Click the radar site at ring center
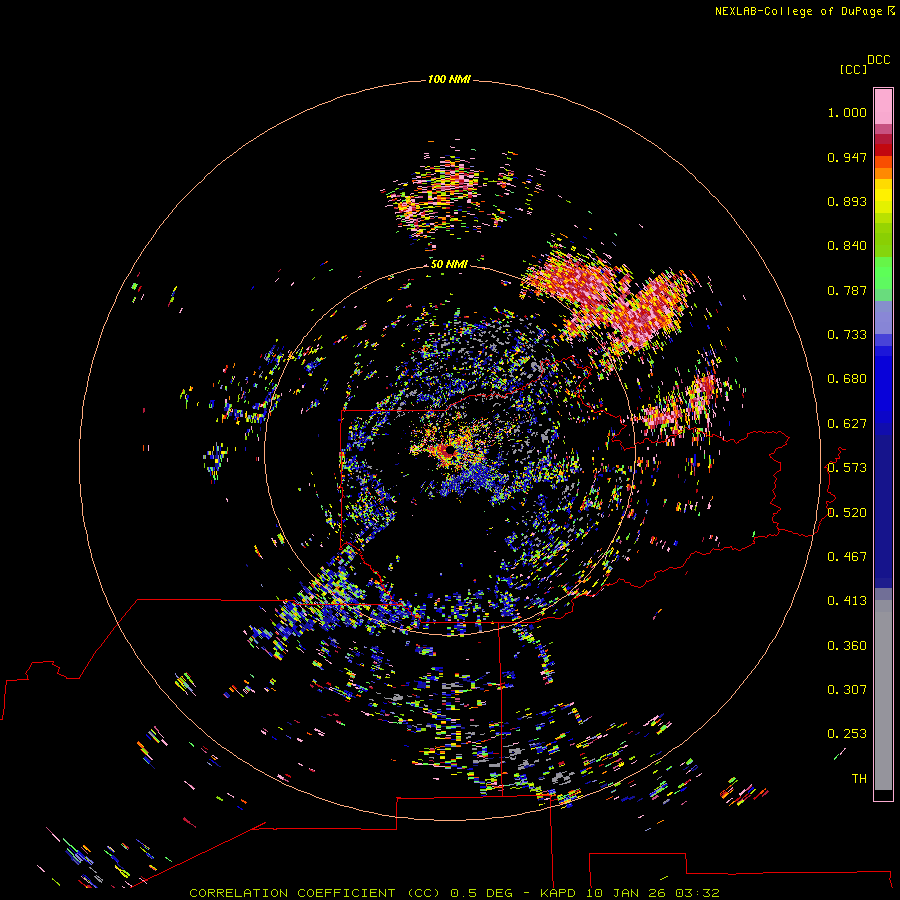Viewport: 900px width, 900px height. click(449, 451)
